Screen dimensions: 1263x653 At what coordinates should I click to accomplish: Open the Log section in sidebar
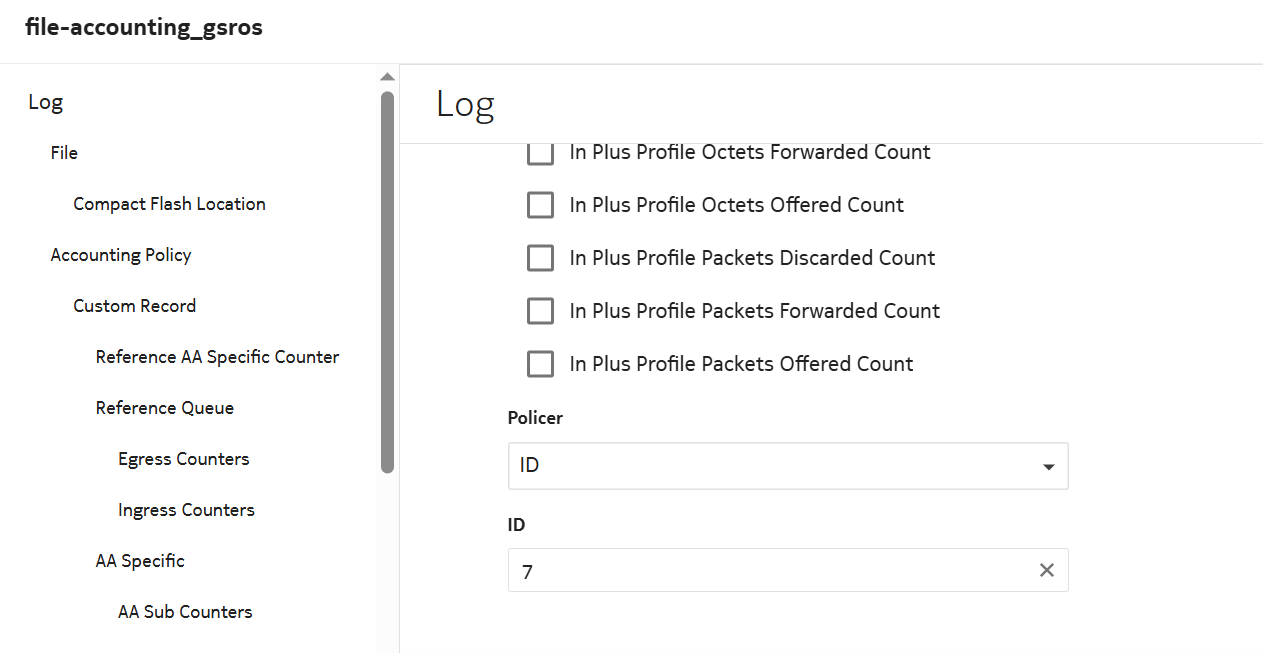[x=46, y=102]
